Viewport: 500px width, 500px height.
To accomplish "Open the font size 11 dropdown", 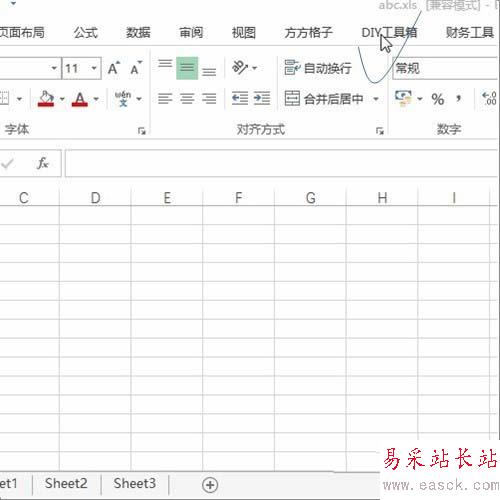I will [94, 68].
